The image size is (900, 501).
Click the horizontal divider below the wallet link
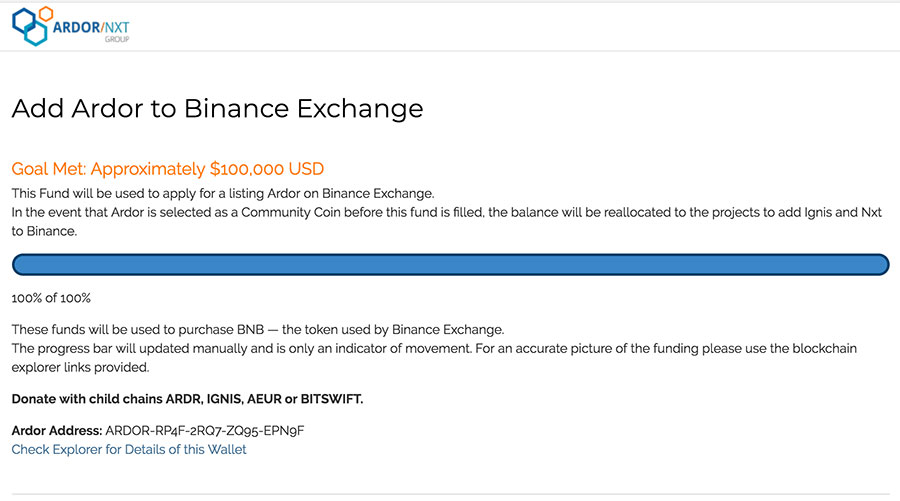(x=451, y=494)
